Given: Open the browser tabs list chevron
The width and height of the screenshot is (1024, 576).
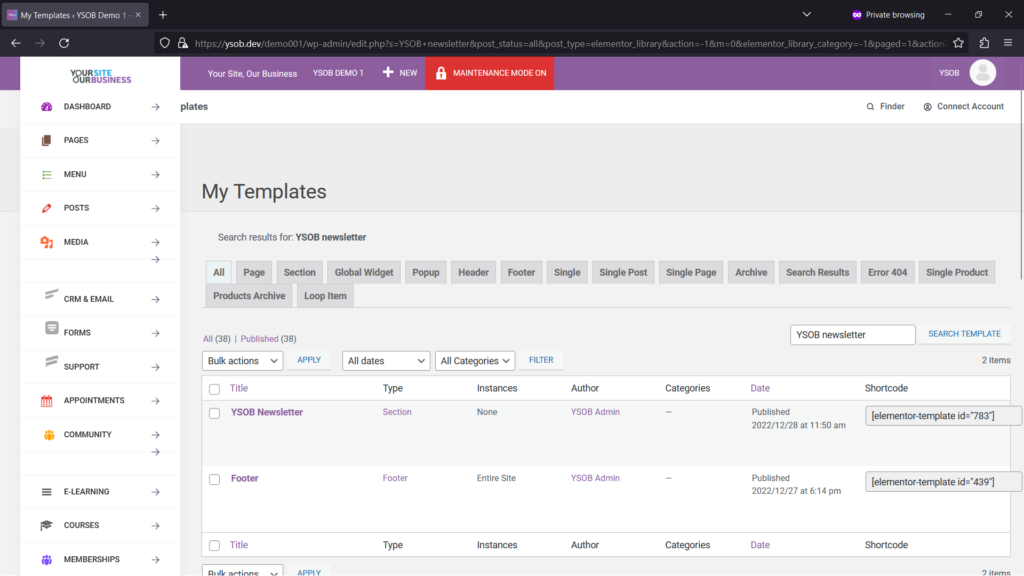Looking at the screenshot, I should 807,14.
